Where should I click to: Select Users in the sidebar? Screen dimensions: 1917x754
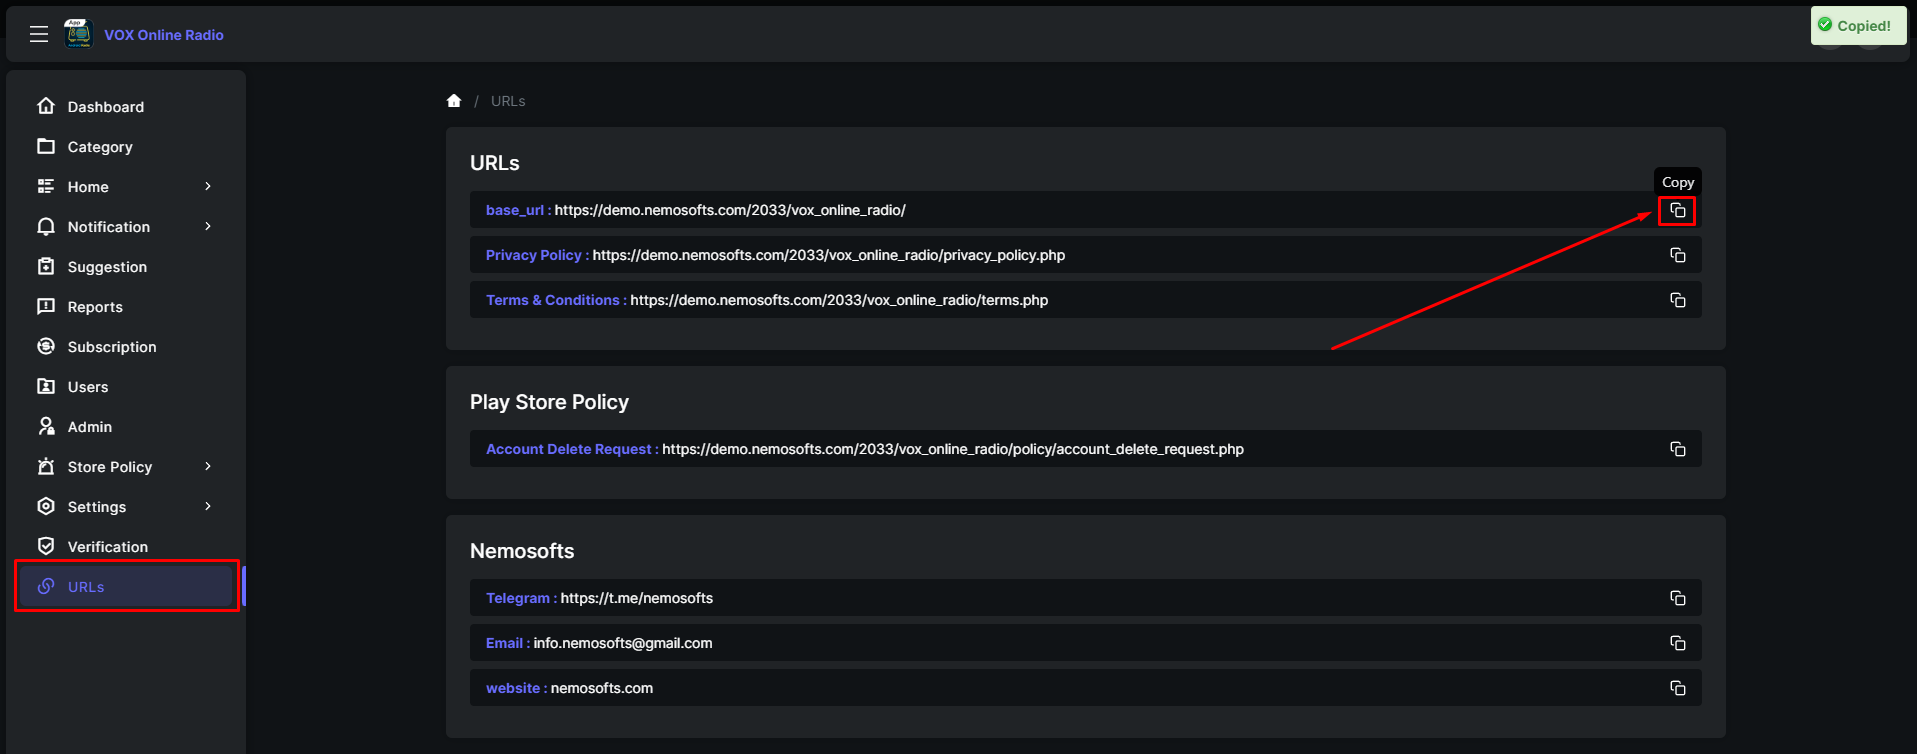[x=126, y=387]
